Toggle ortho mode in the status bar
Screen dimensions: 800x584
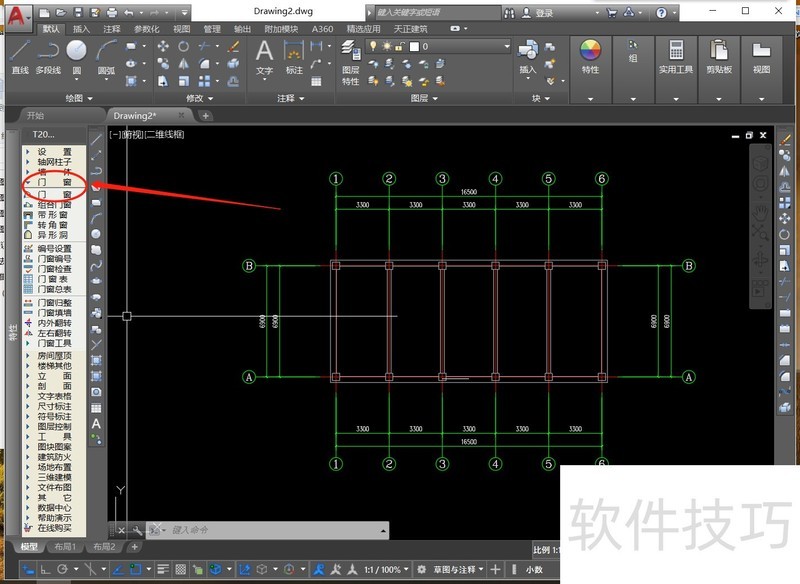click(x=45, y=570)
